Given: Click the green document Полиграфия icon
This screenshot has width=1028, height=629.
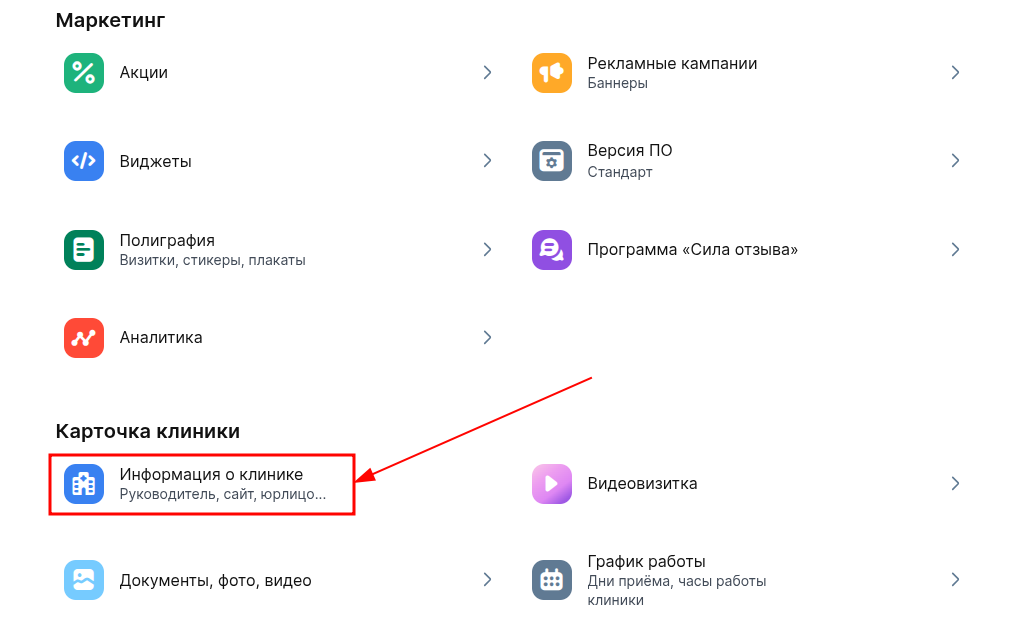Looking at the screenshot, I should (84, 250).
